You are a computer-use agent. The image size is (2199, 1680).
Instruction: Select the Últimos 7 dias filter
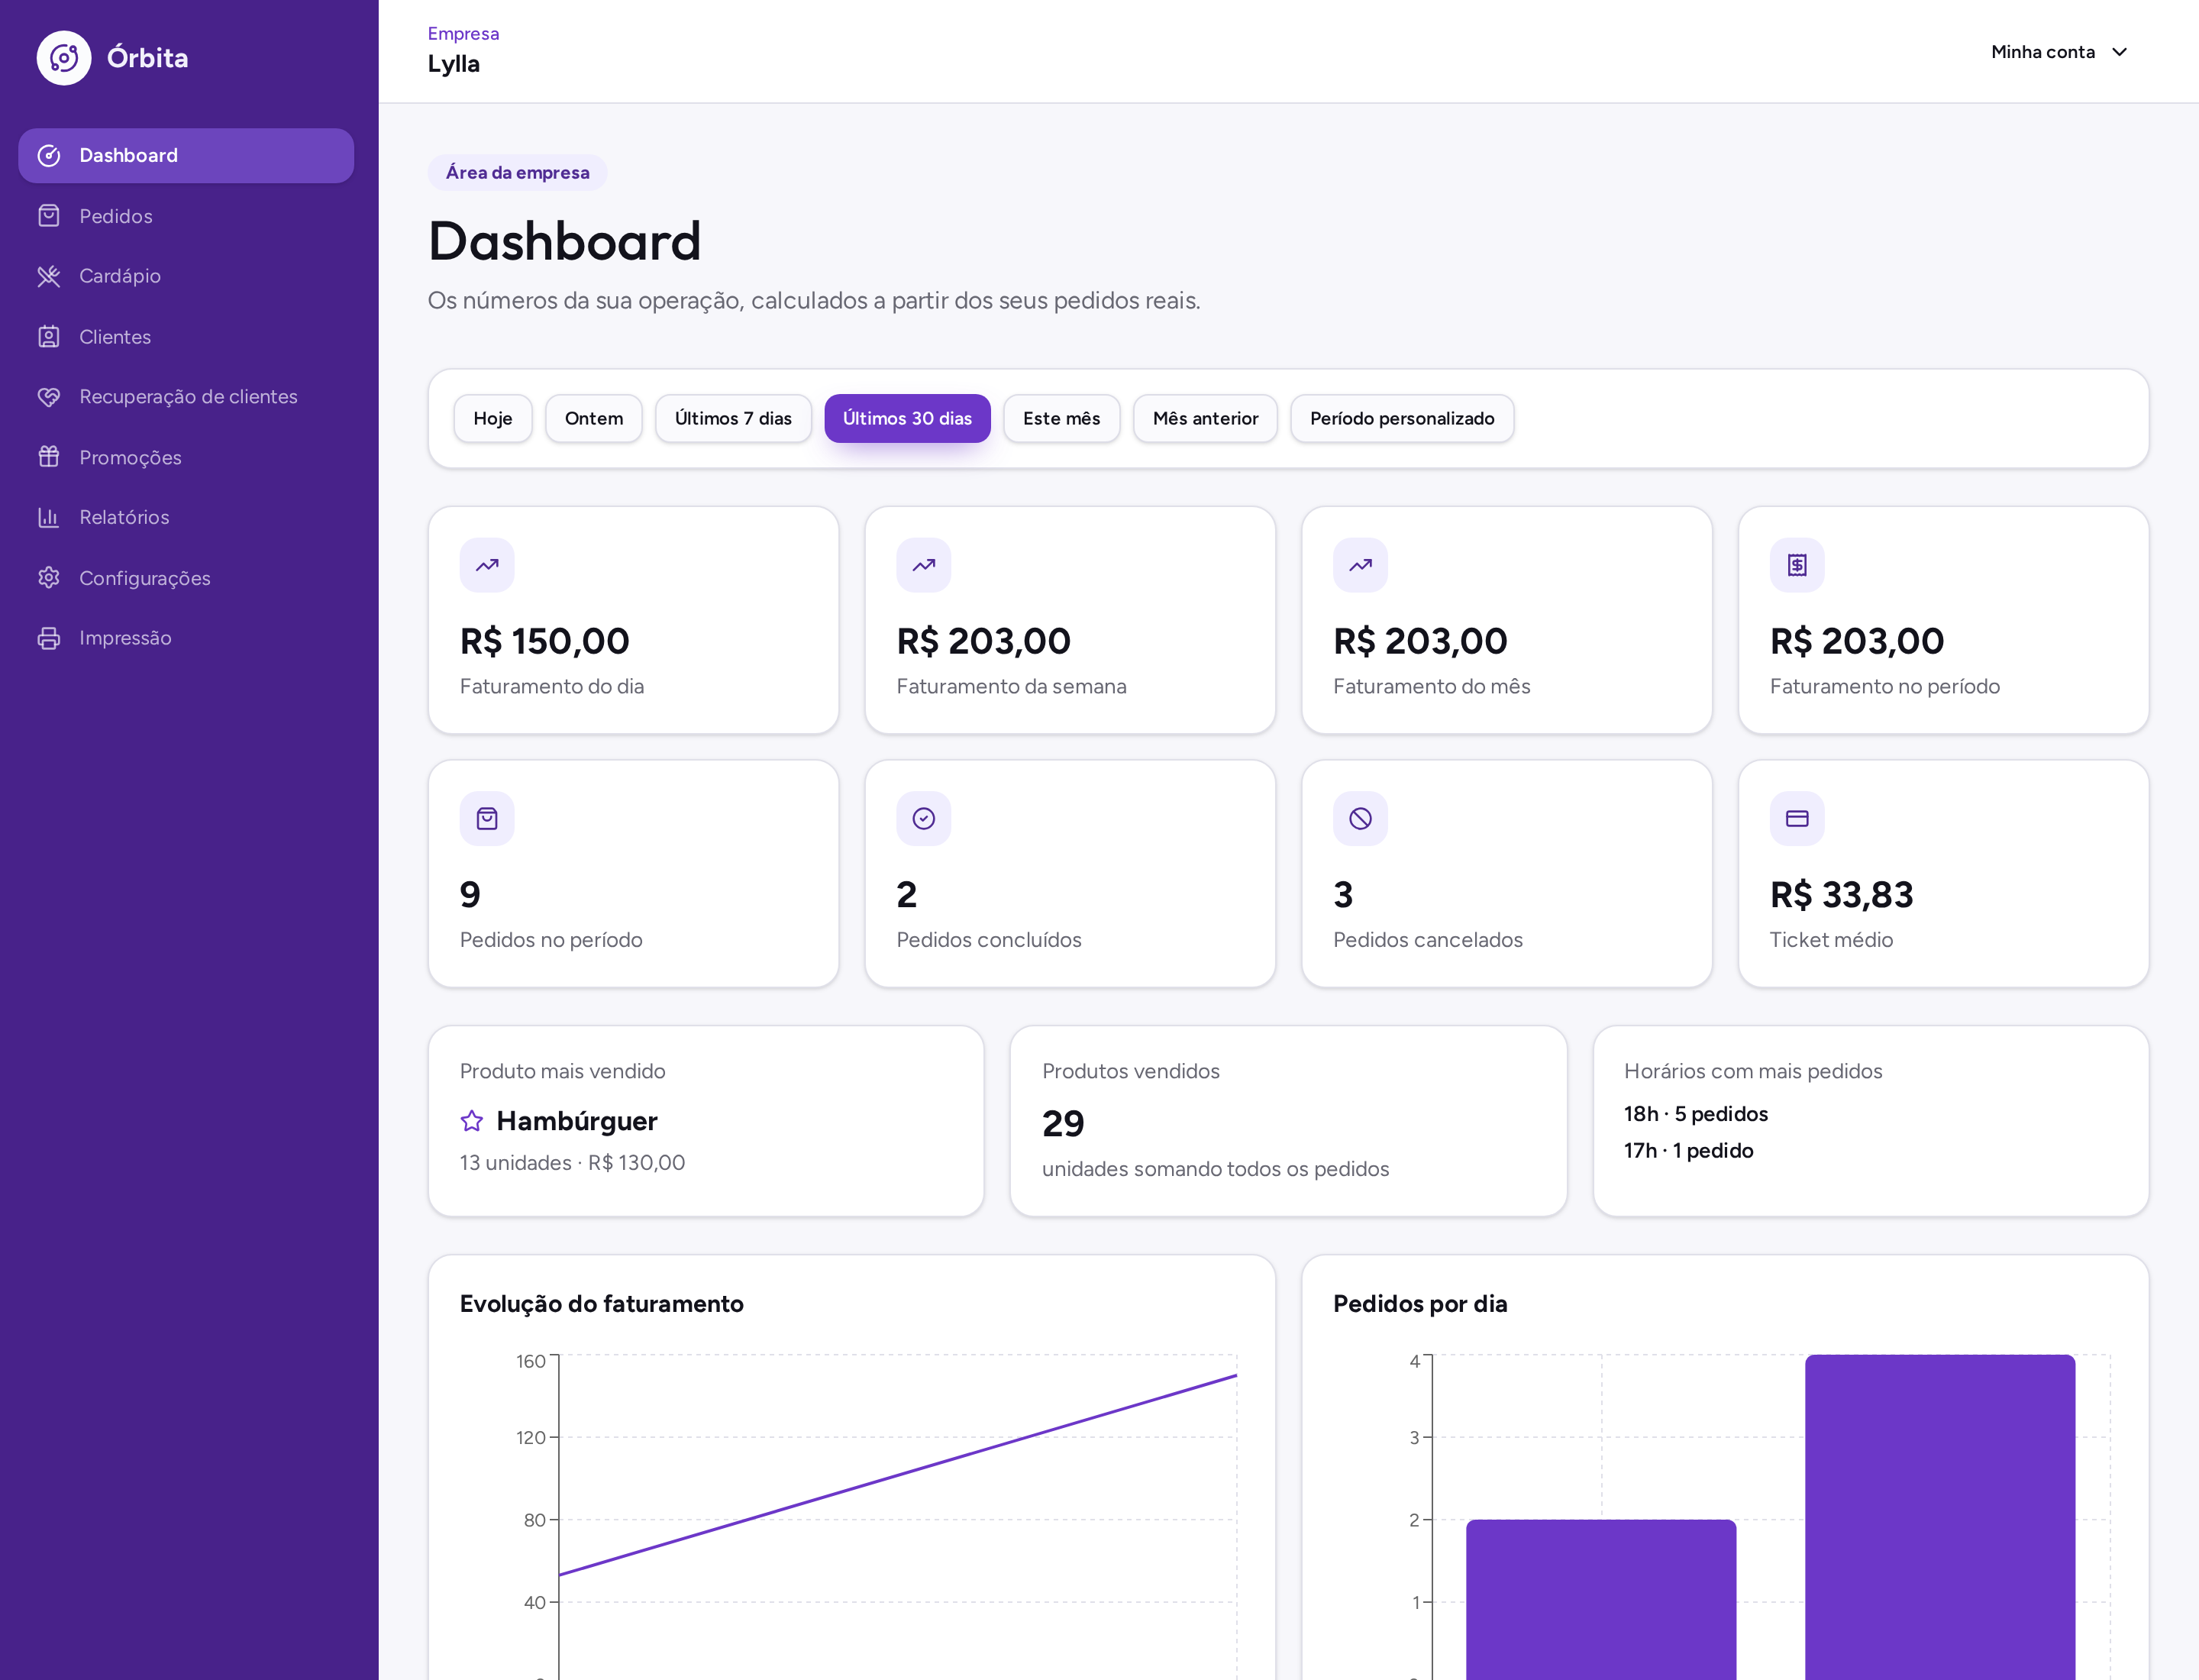point(733,418)
